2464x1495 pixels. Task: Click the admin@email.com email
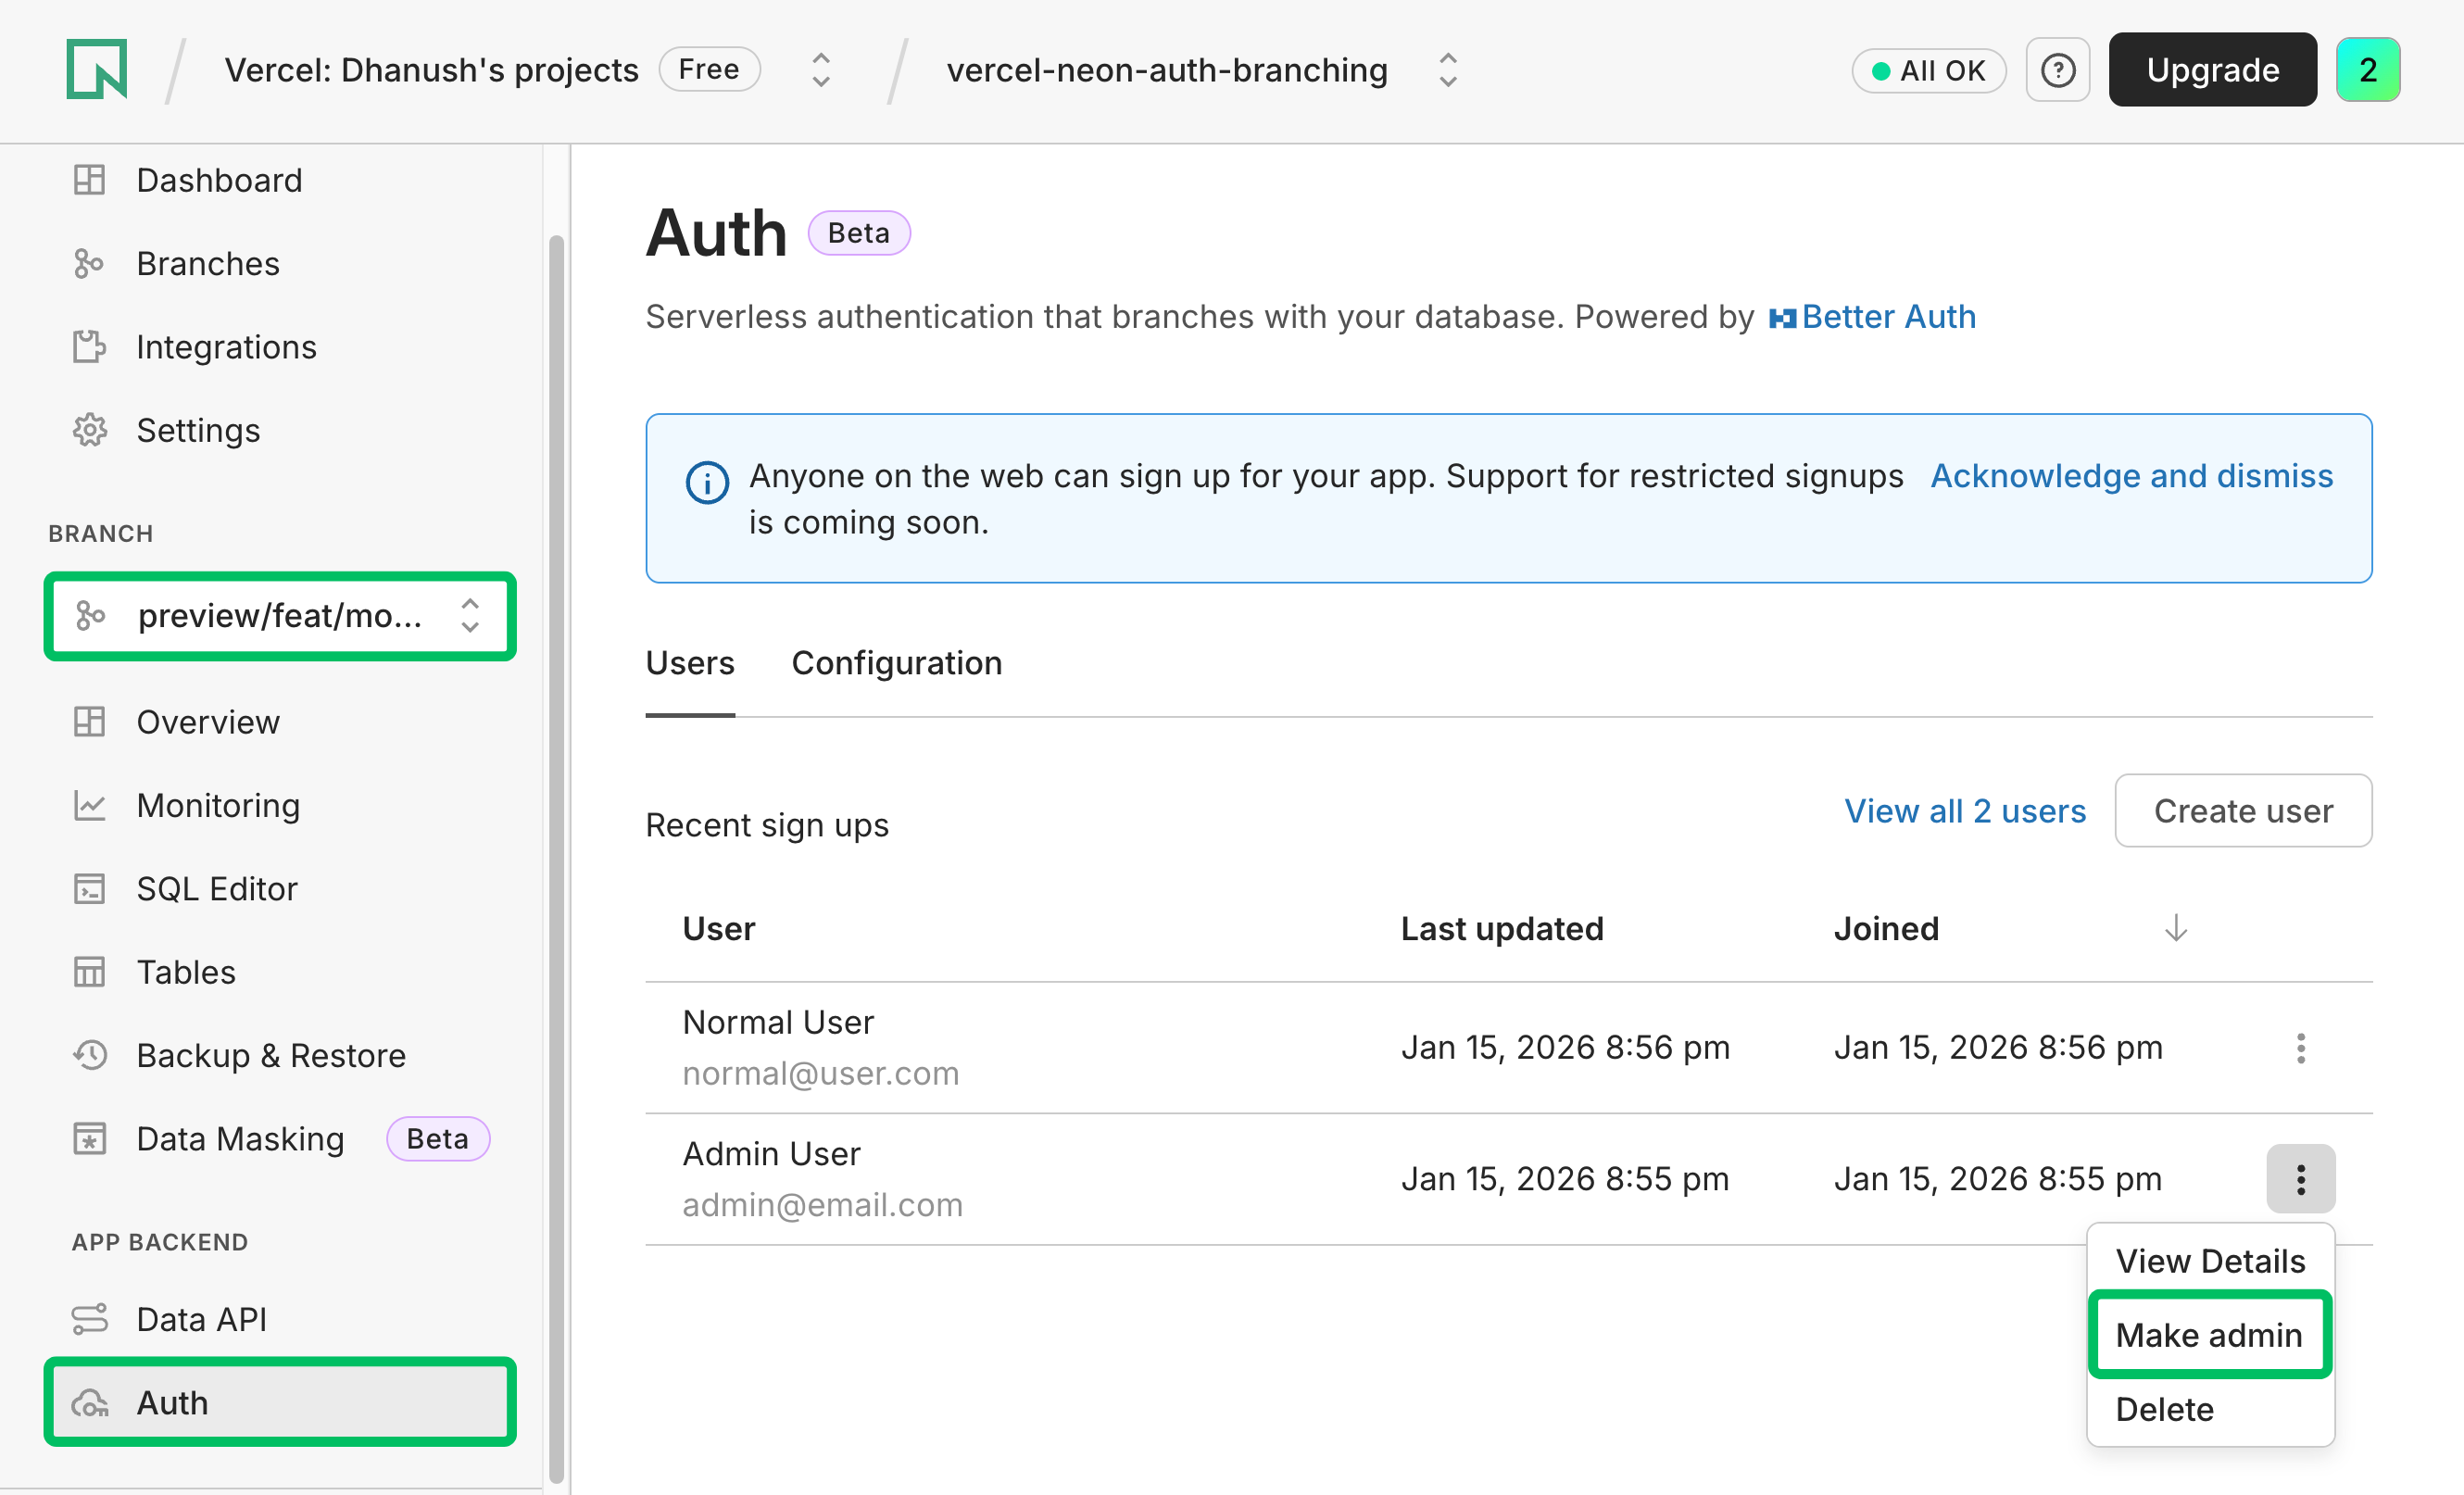click(x=822, y=1204)
